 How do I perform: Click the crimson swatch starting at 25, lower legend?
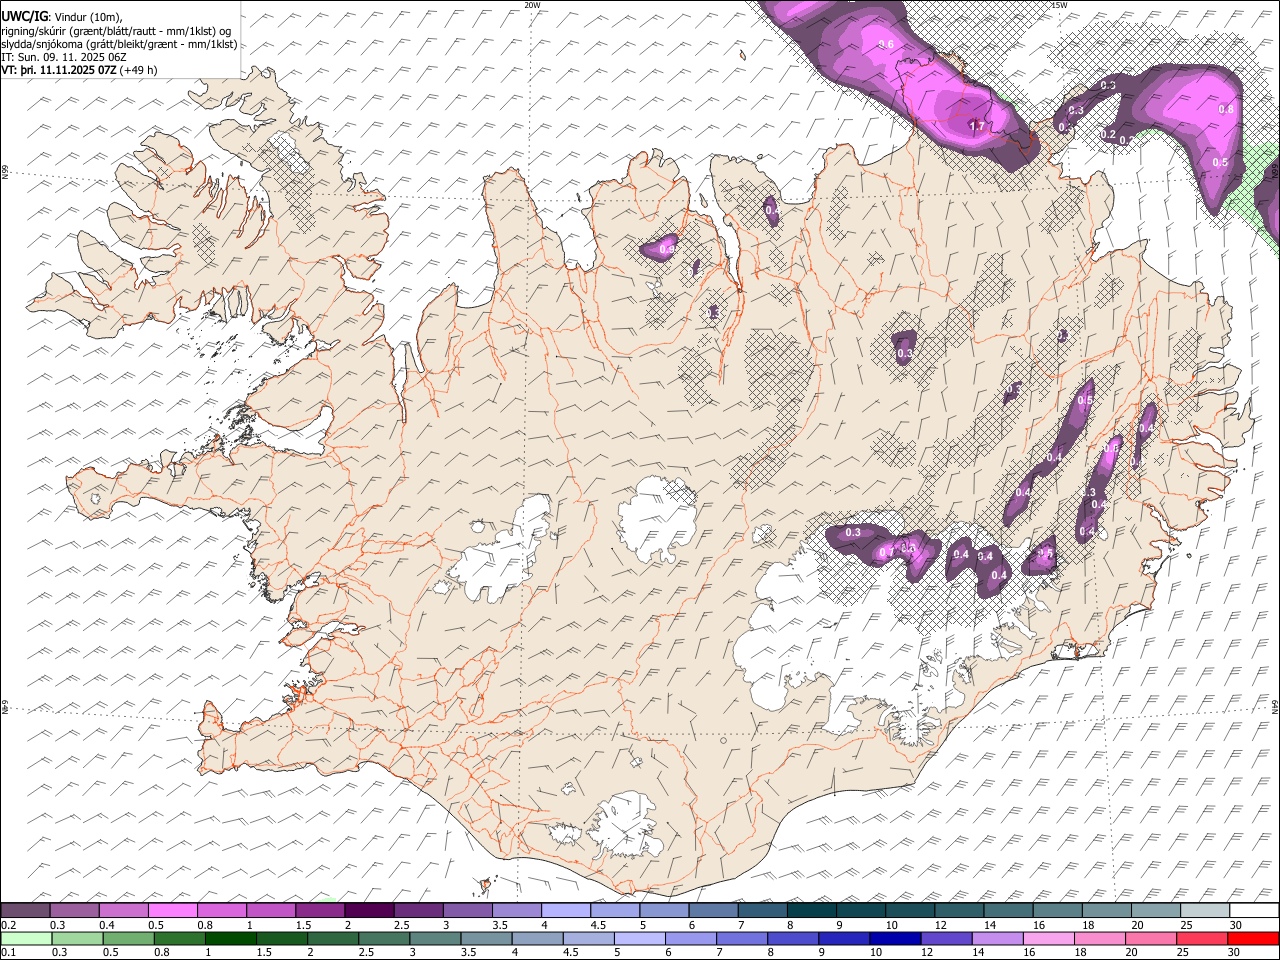point(1201,938)
